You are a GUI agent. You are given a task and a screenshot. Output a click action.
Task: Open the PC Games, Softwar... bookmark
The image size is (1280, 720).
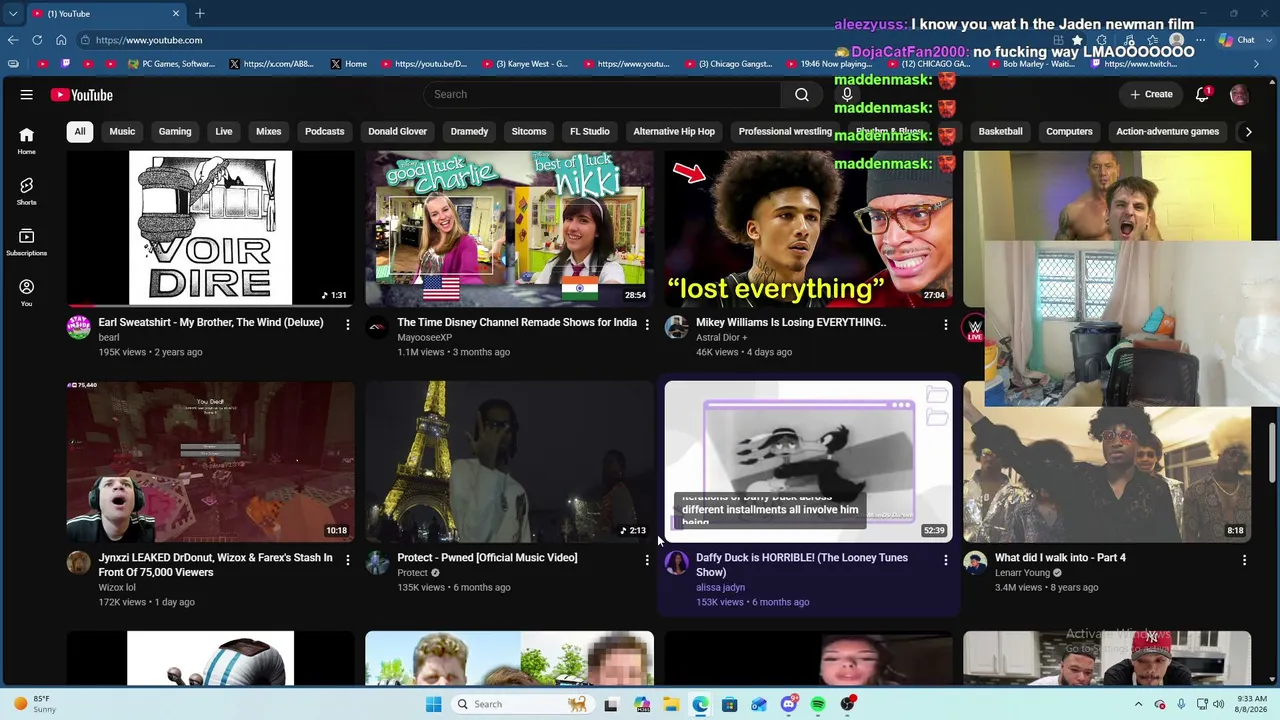point(172,64)
